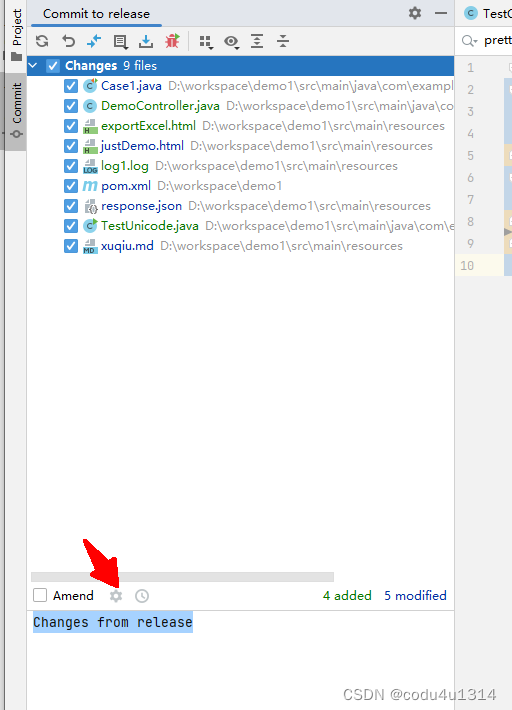512x710 pixels.
Task: Click the log1.log LOG file icon
Action: point(90,166)
